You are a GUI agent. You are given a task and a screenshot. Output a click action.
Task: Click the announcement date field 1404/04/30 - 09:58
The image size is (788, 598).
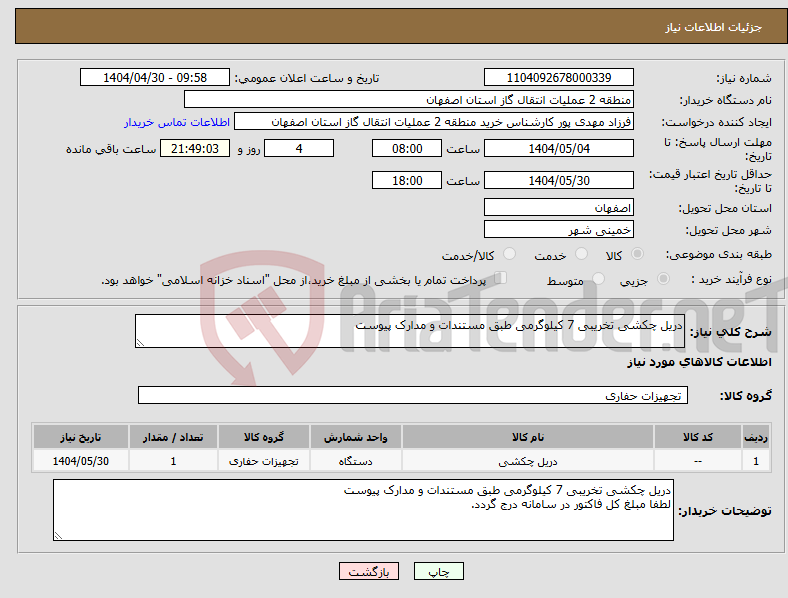[x=155, y=77]
